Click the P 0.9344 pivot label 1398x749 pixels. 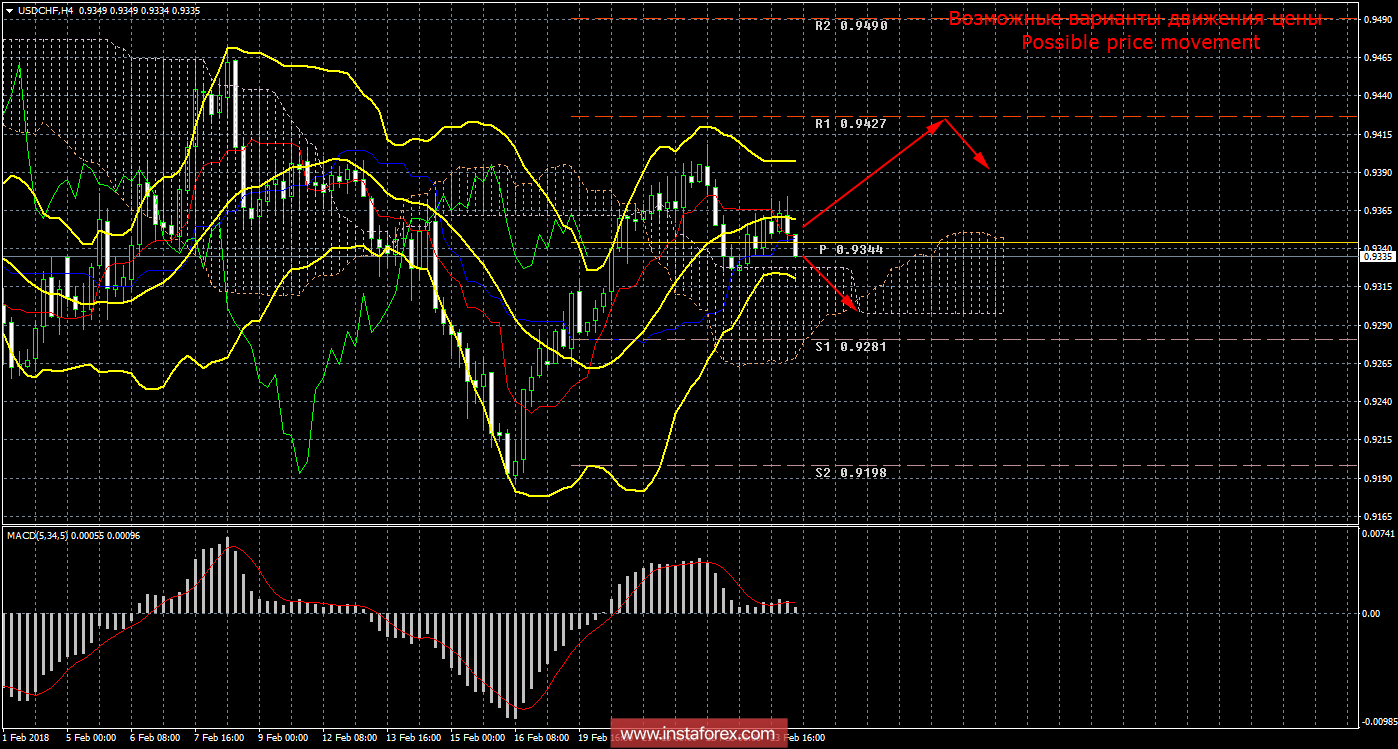850,250
